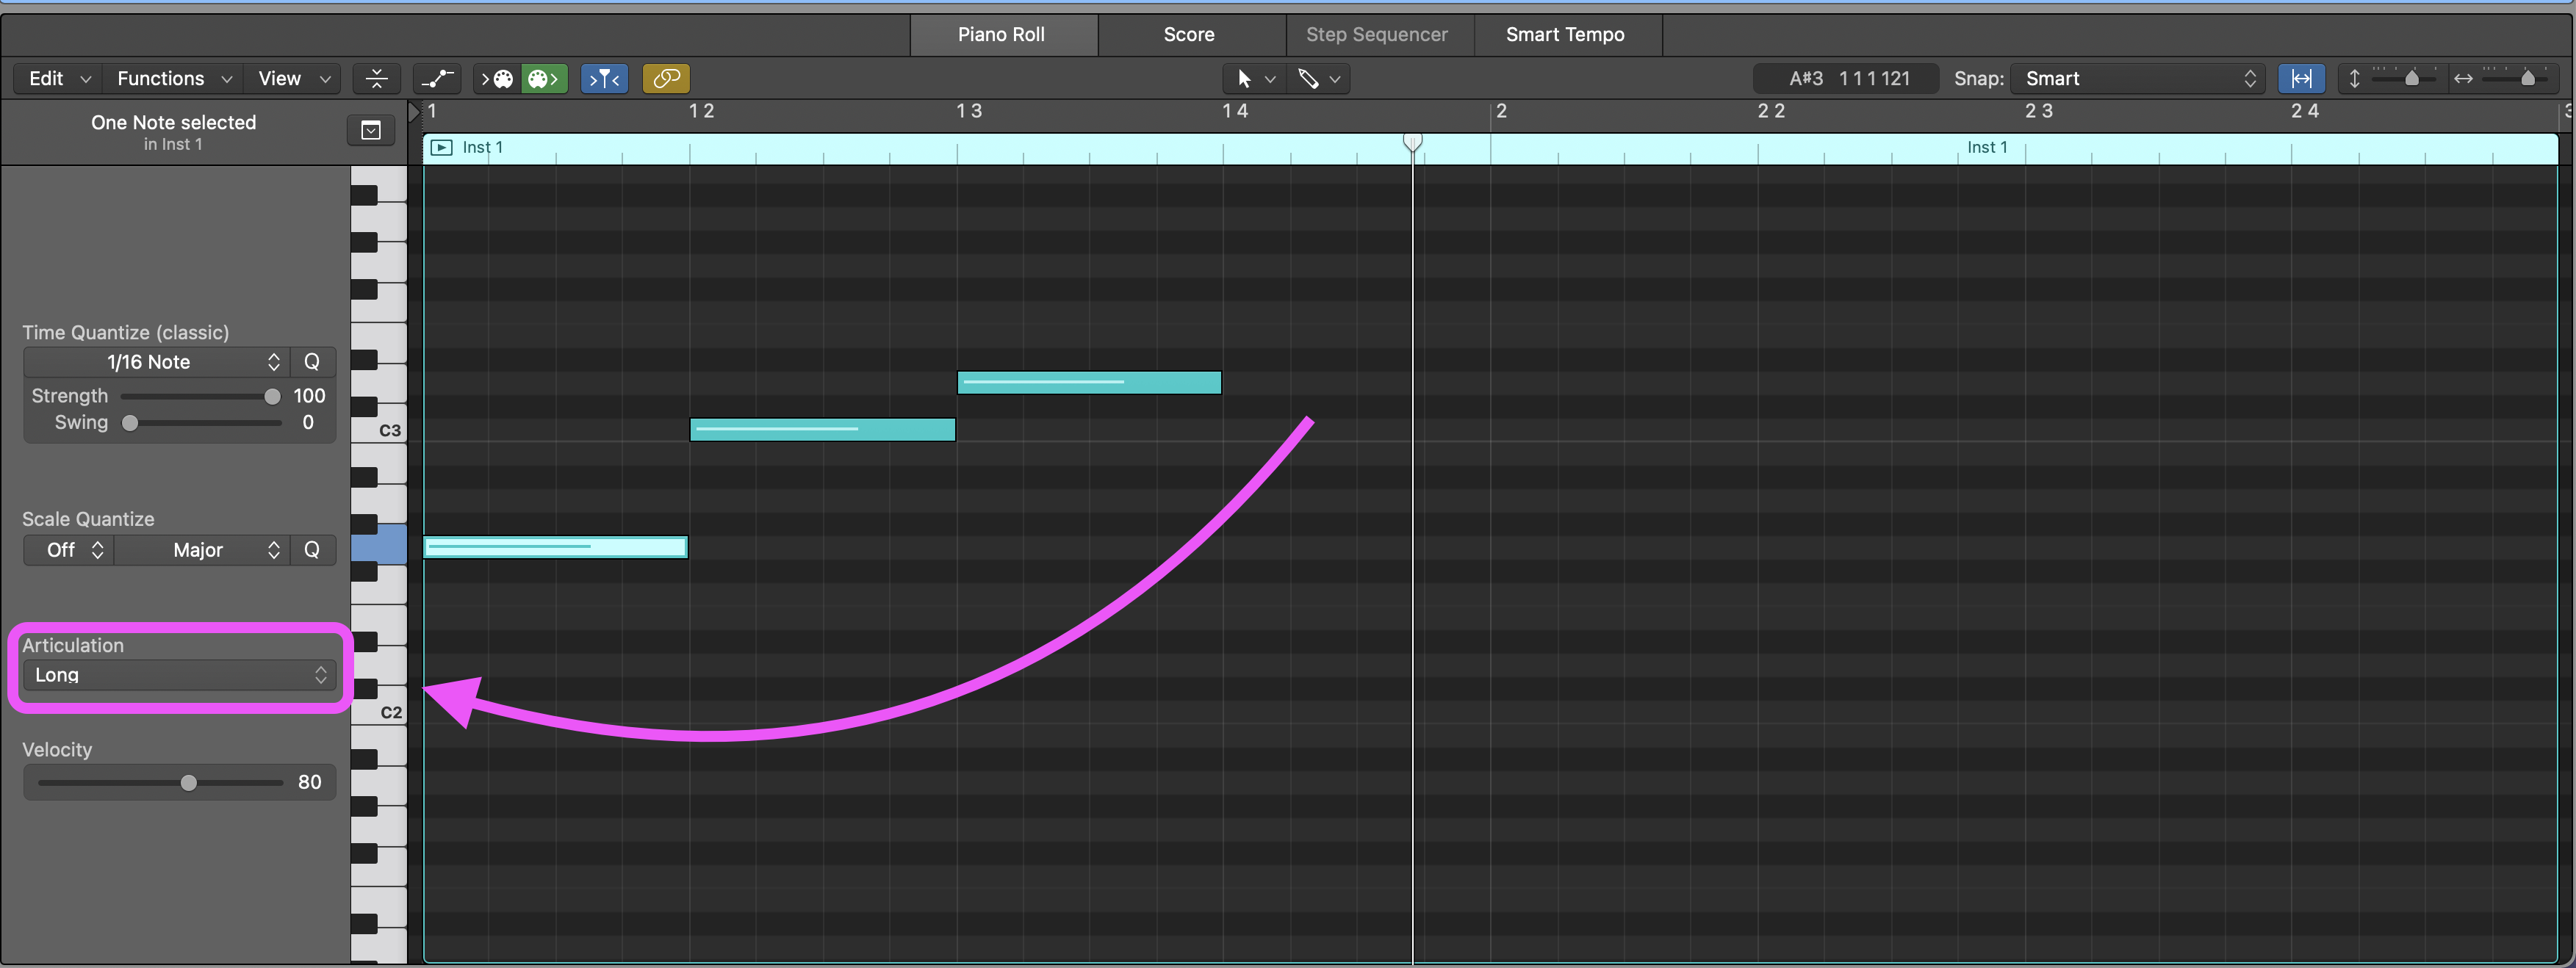
Task: Toggle vertical zoom arrows control
Action: coord(2355,79)
